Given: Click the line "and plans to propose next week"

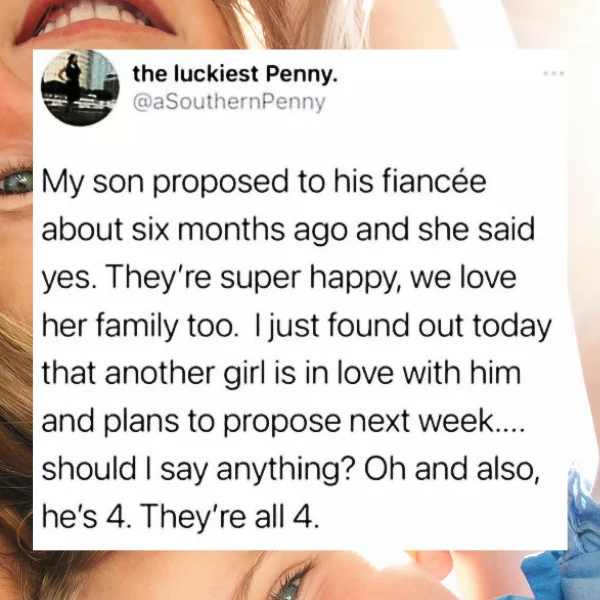Looking at the screenshot, I should [282, 422].
